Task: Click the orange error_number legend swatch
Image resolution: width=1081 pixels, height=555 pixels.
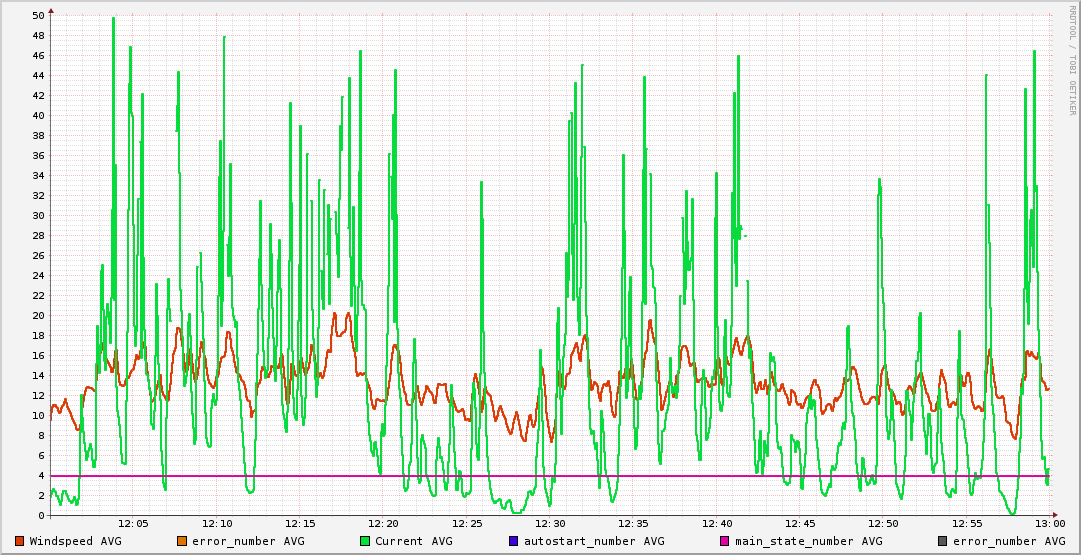Action: pyautogui.click(x=182, y=541)
